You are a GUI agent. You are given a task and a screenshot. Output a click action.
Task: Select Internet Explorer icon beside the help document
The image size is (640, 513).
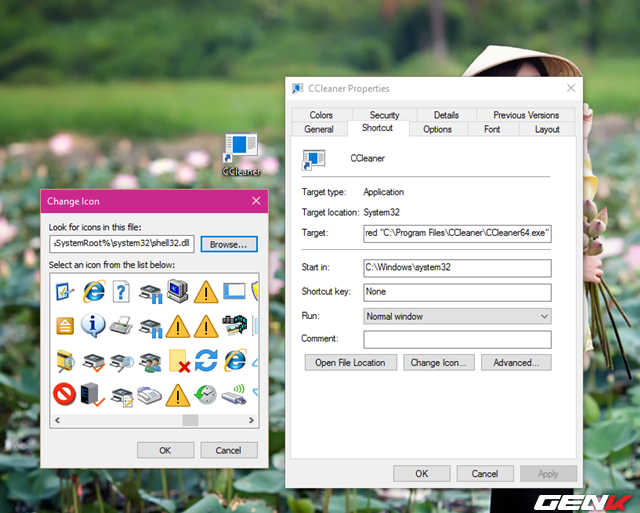pos(94,291)
